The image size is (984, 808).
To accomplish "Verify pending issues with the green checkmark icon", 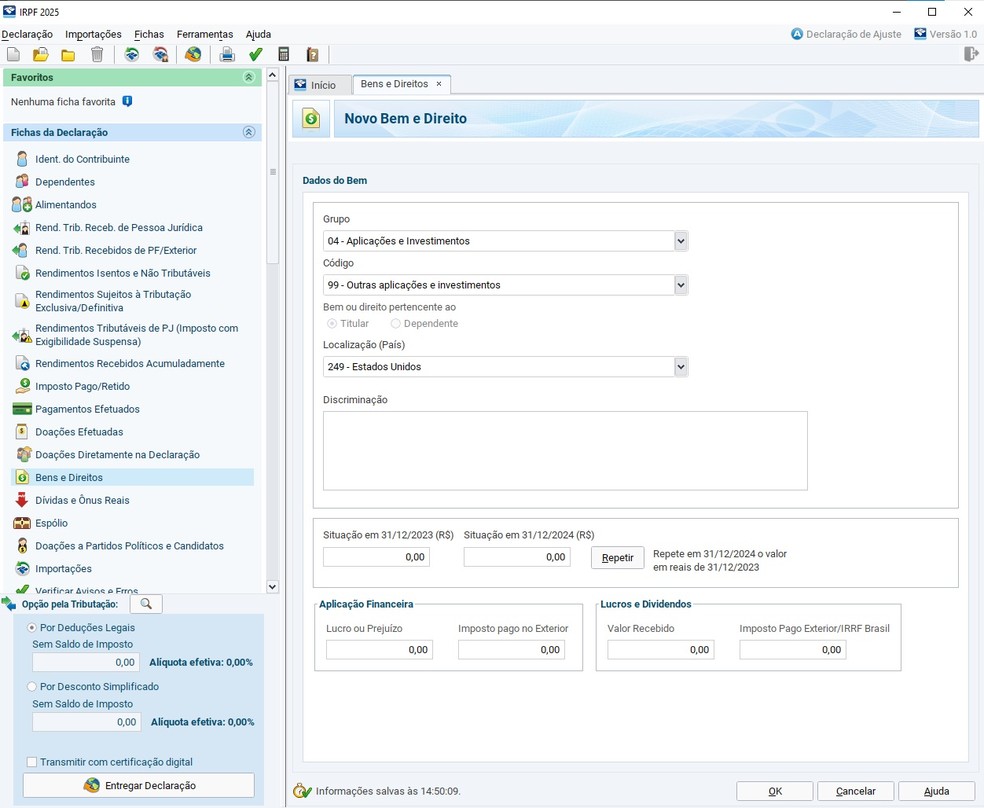I will point(255,55).
